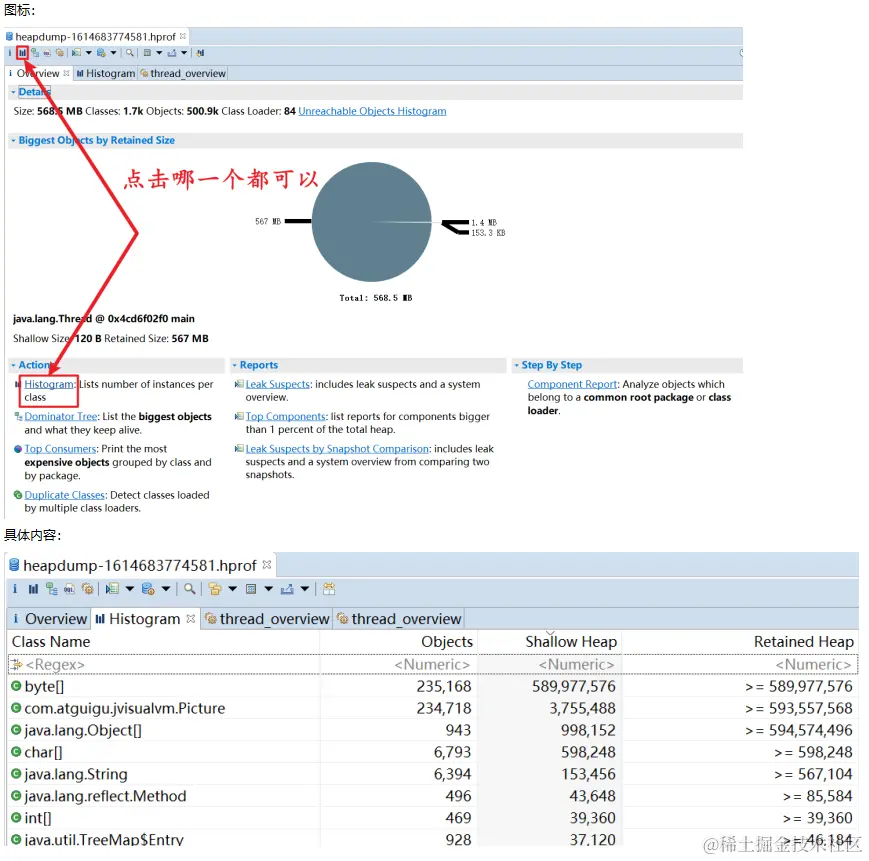Open the Top Consumers link
This screenshot has height=861, width=869.
60,449
